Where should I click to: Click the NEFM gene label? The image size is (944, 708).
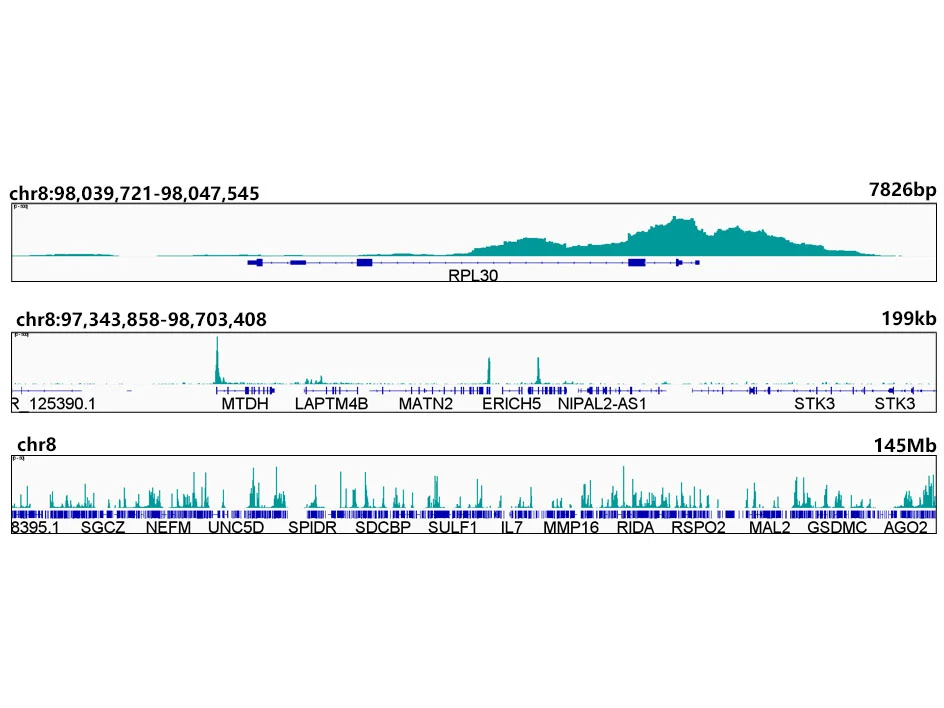pos(169,527)
